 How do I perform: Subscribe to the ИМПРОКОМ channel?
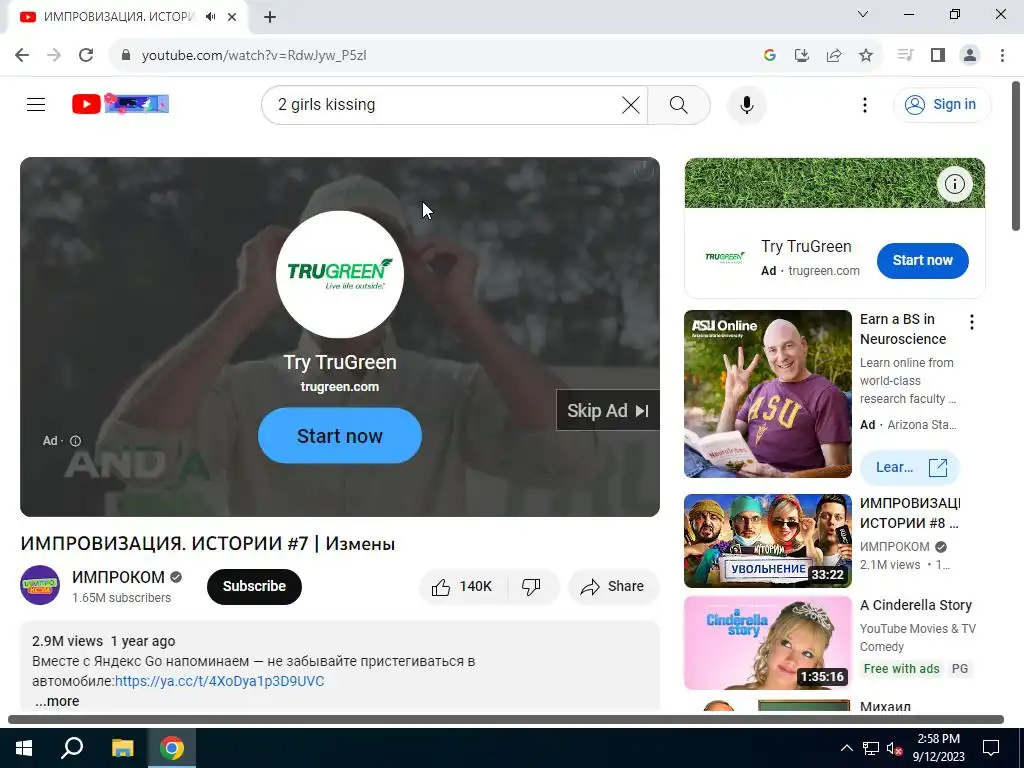click(254, 586)
